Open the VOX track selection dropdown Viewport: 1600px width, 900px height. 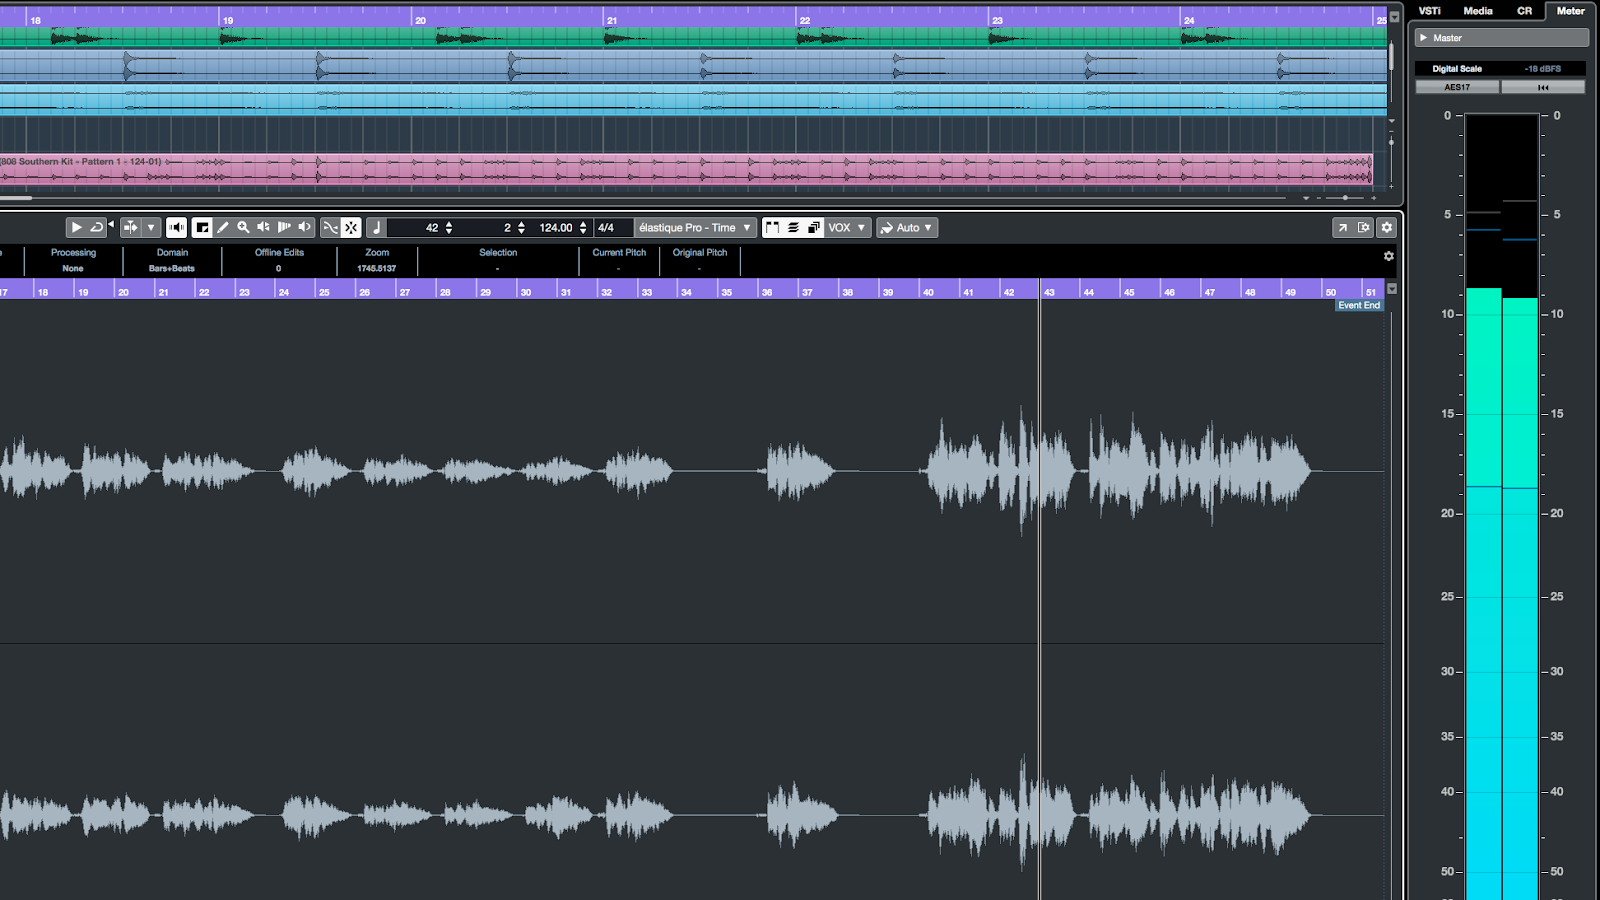click(x=845, y=227)
